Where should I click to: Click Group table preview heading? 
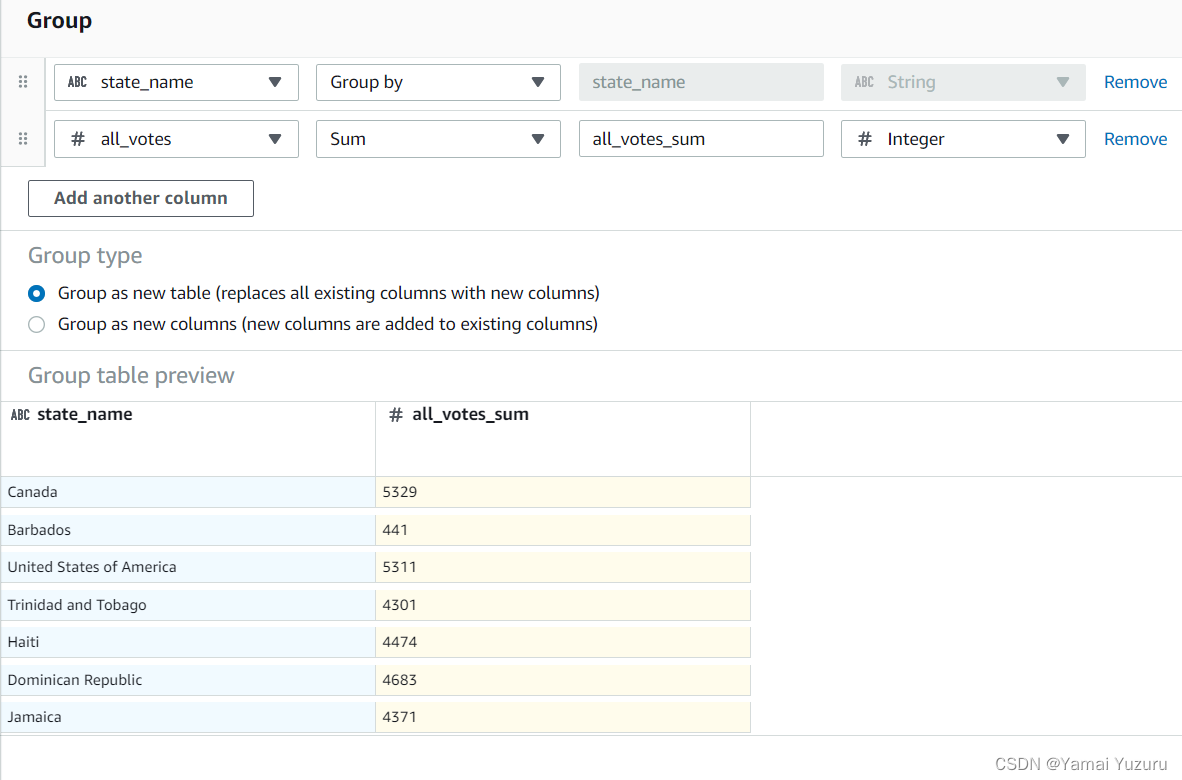[x=131, y=375]
